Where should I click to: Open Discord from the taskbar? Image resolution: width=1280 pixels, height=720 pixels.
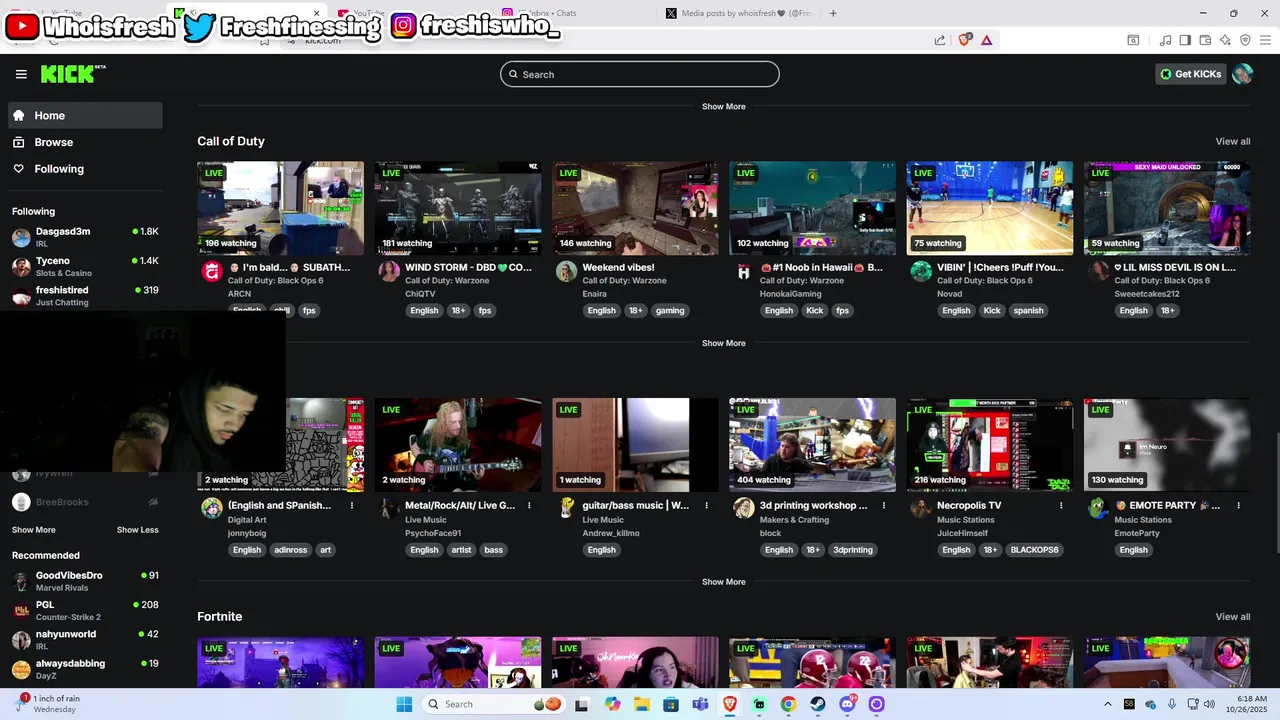pyautogui.click(x=847, y=704)
